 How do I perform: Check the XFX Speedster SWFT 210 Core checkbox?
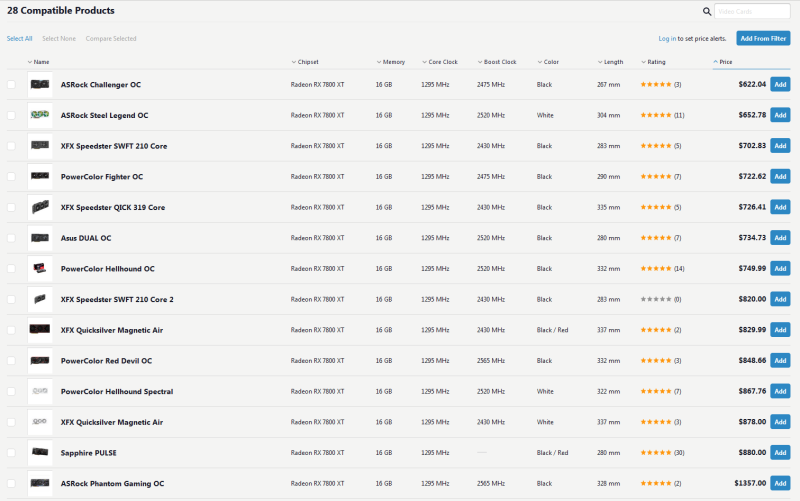11,146
